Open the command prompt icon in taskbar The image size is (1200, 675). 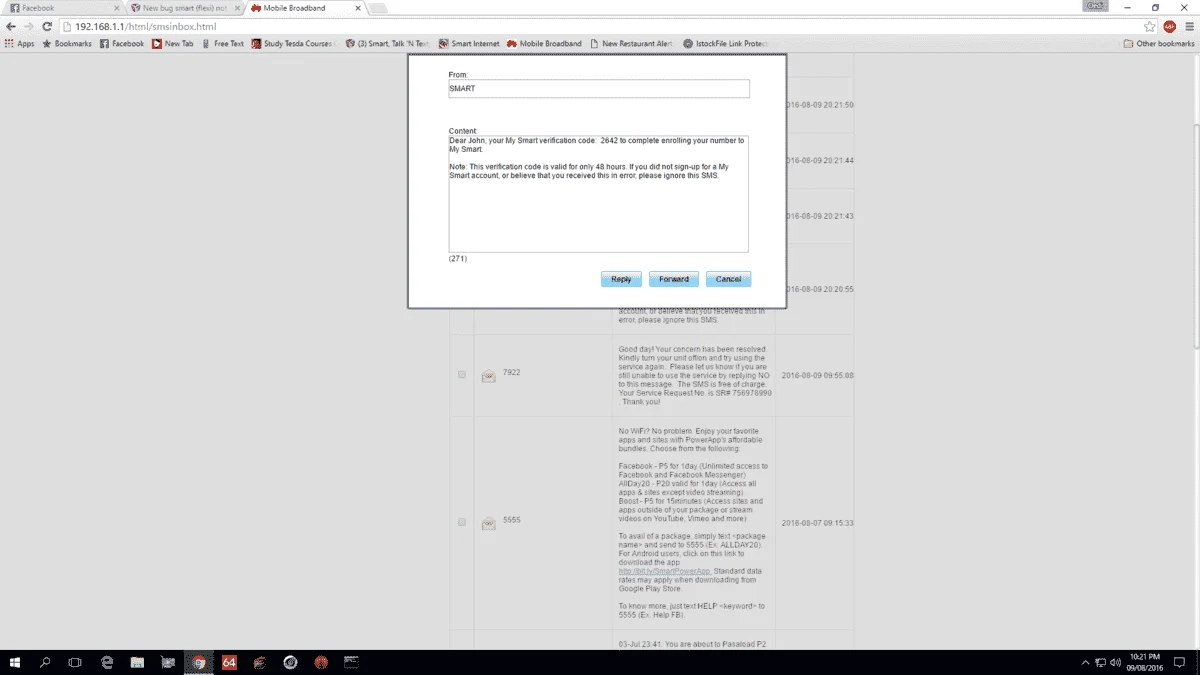click(351, 662)
